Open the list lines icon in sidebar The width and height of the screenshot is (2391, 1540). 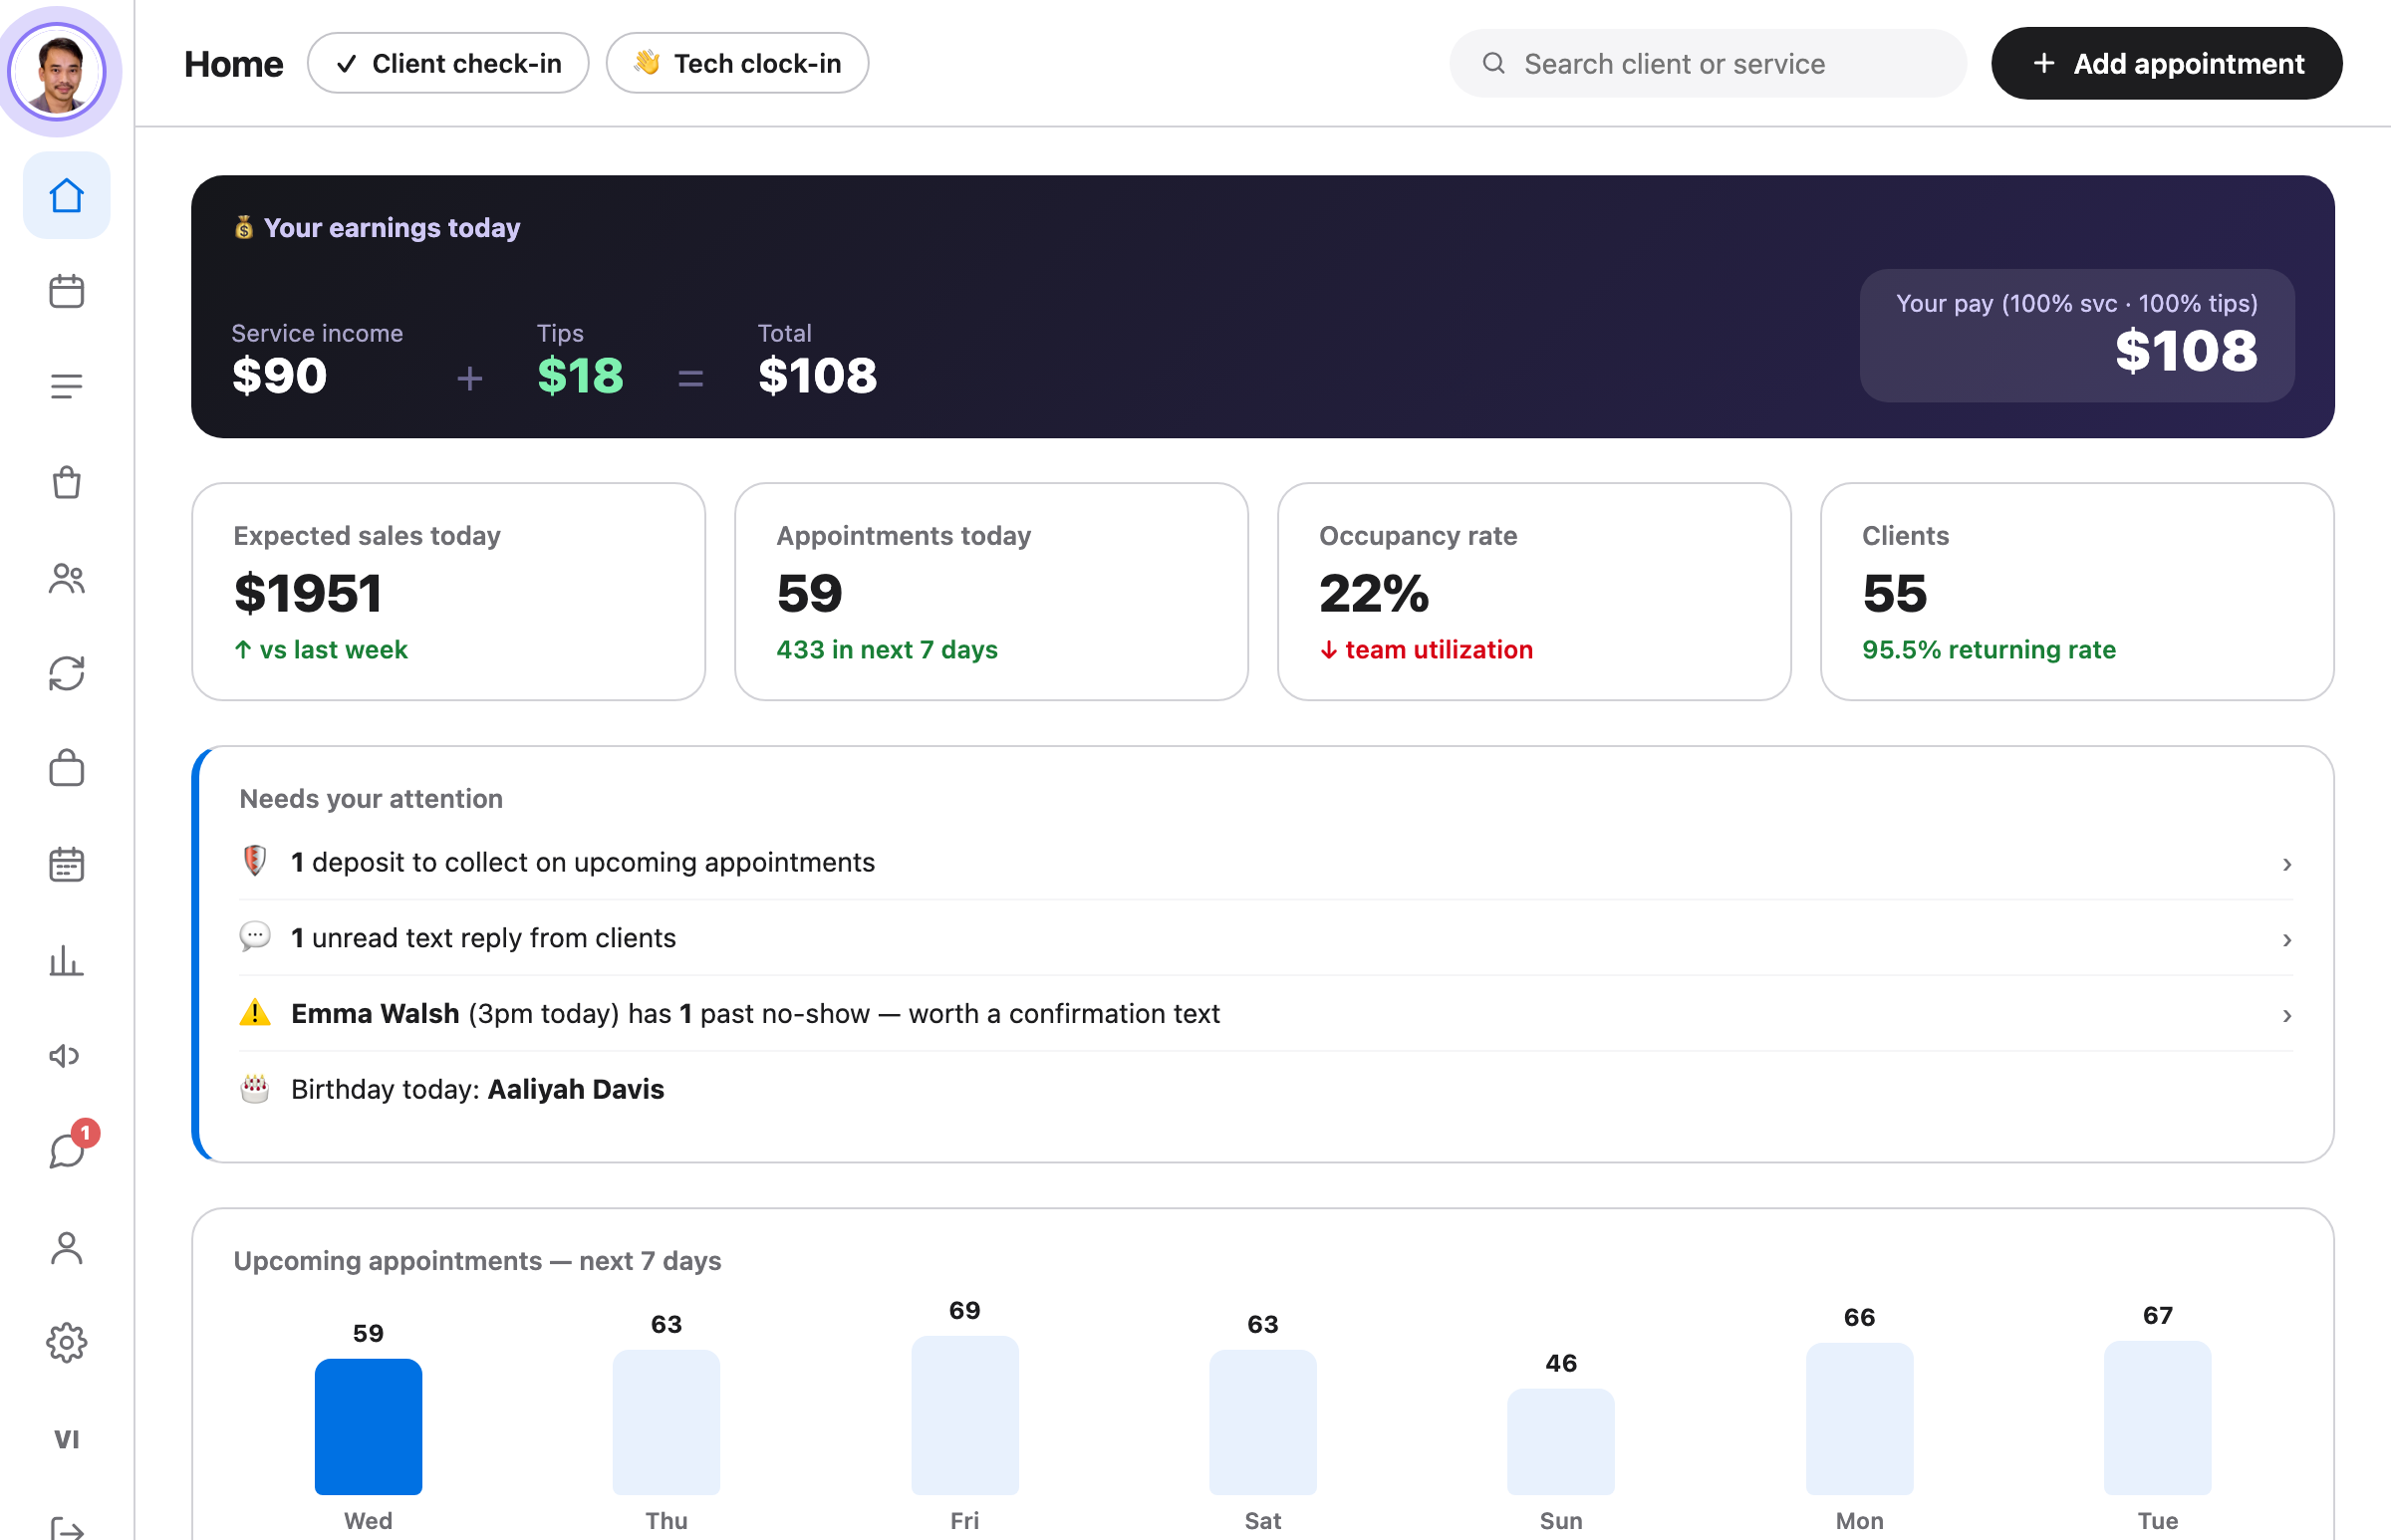coord(66,386)
